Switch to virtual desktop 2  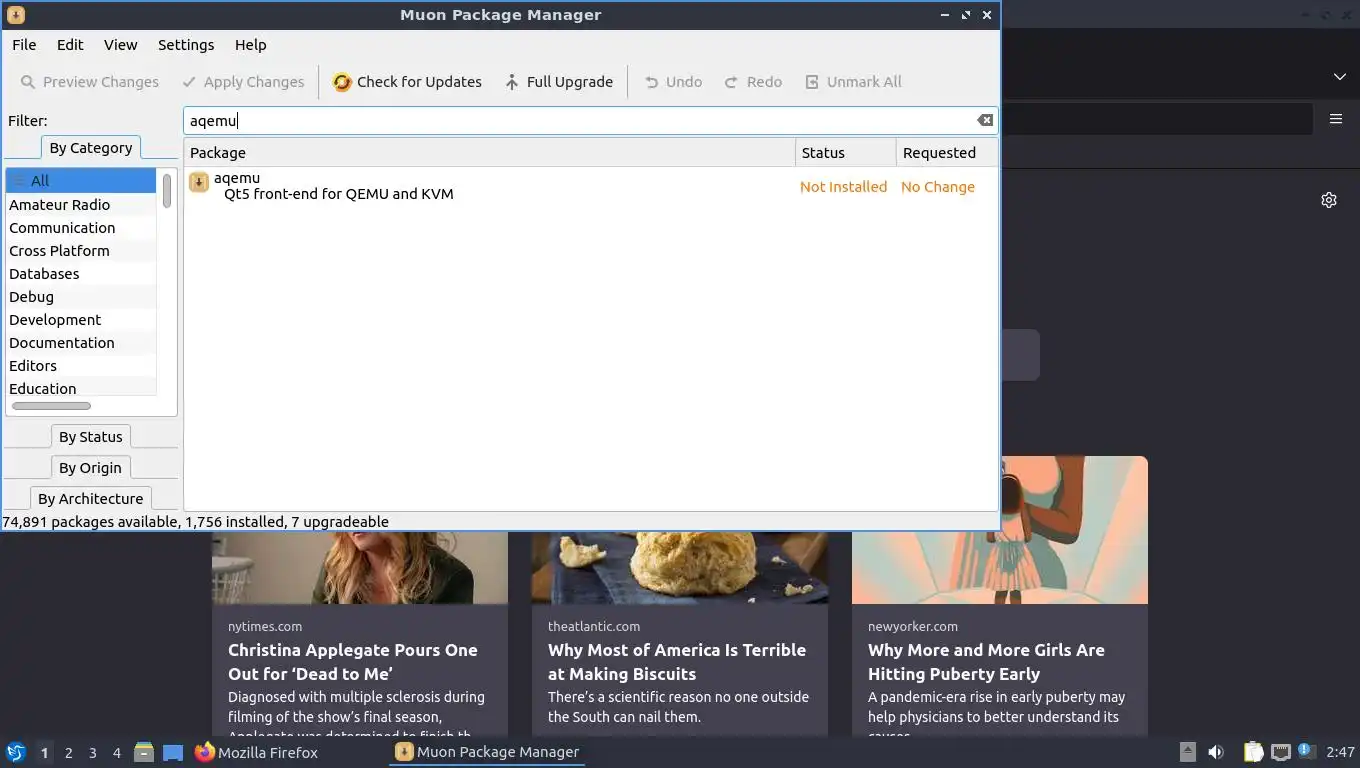68,753
